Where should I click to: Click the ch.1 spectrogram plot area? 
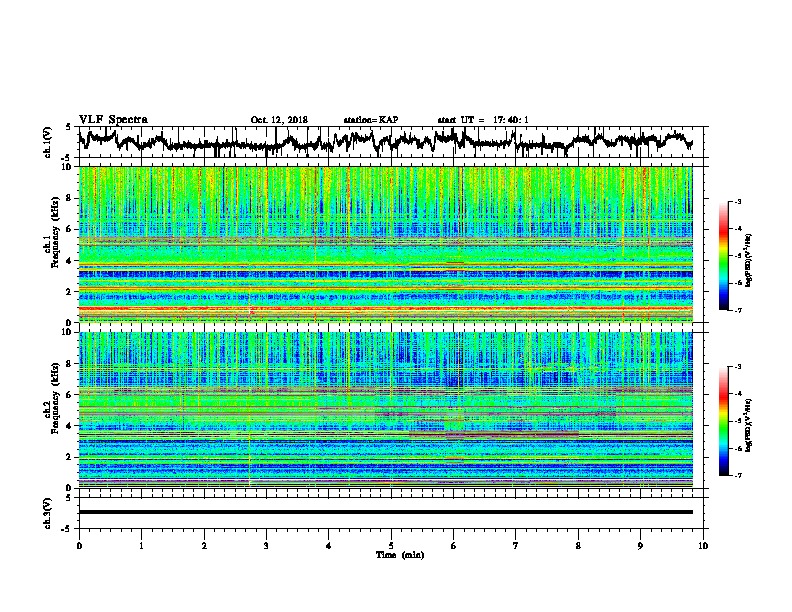[385, 244]
